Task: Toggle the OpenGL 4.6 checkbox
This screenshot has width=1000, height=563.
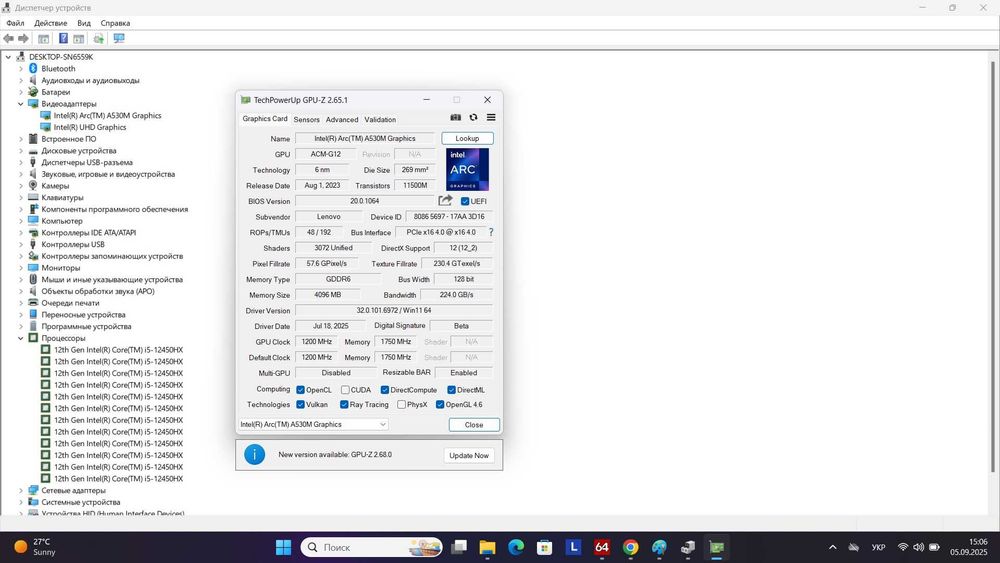Action: pos(439,404)
